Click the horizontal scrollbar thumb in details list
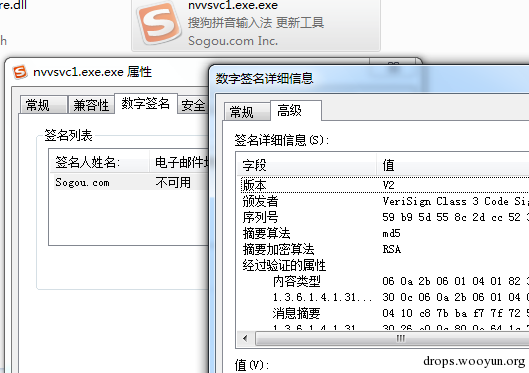This screenshot has height=373, width=529. [x=392, y=338]
